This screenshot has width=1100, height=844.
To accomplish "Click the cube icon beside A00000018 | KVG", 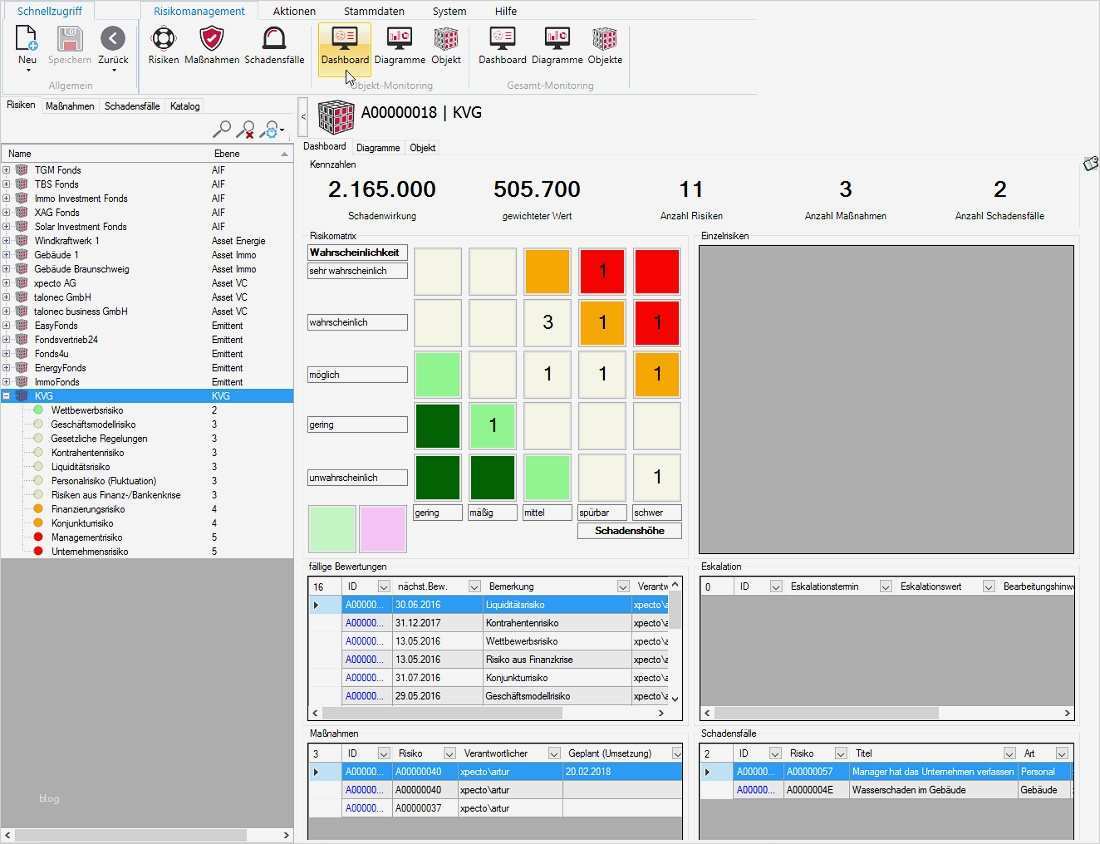I will point(336,116).
